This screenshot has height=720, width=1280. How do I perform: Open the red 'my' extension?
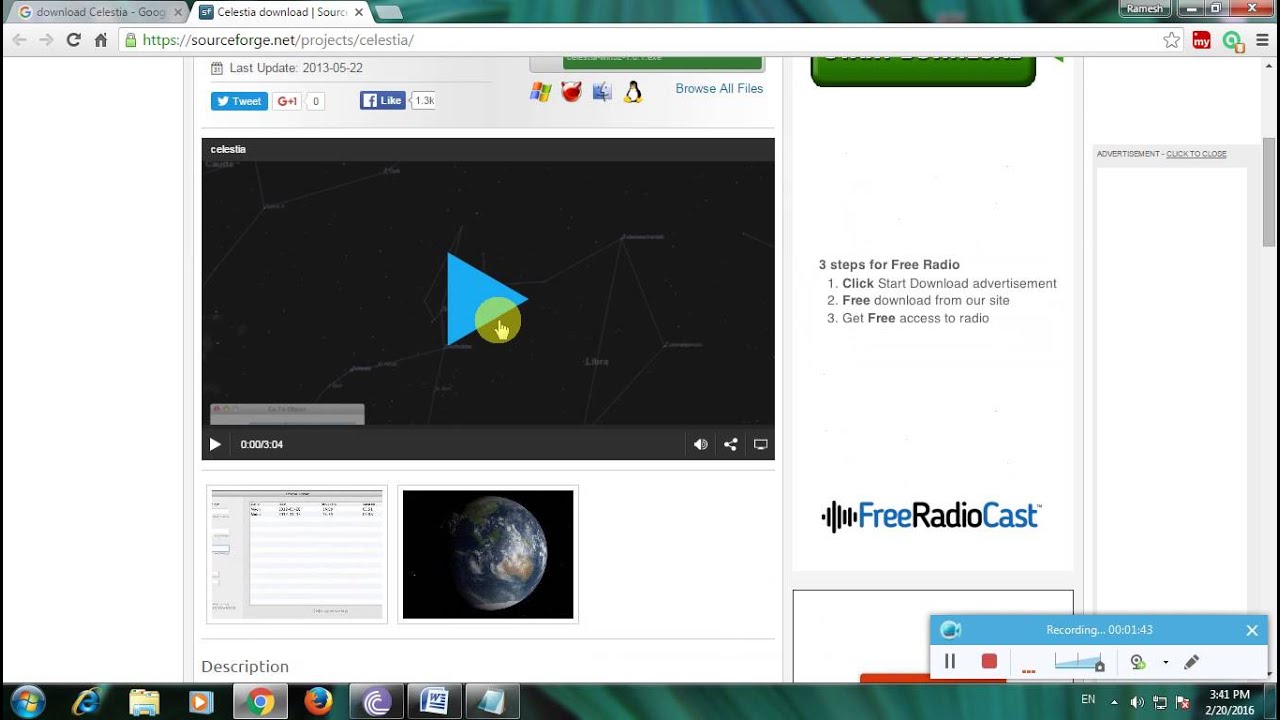point(1202,40)
